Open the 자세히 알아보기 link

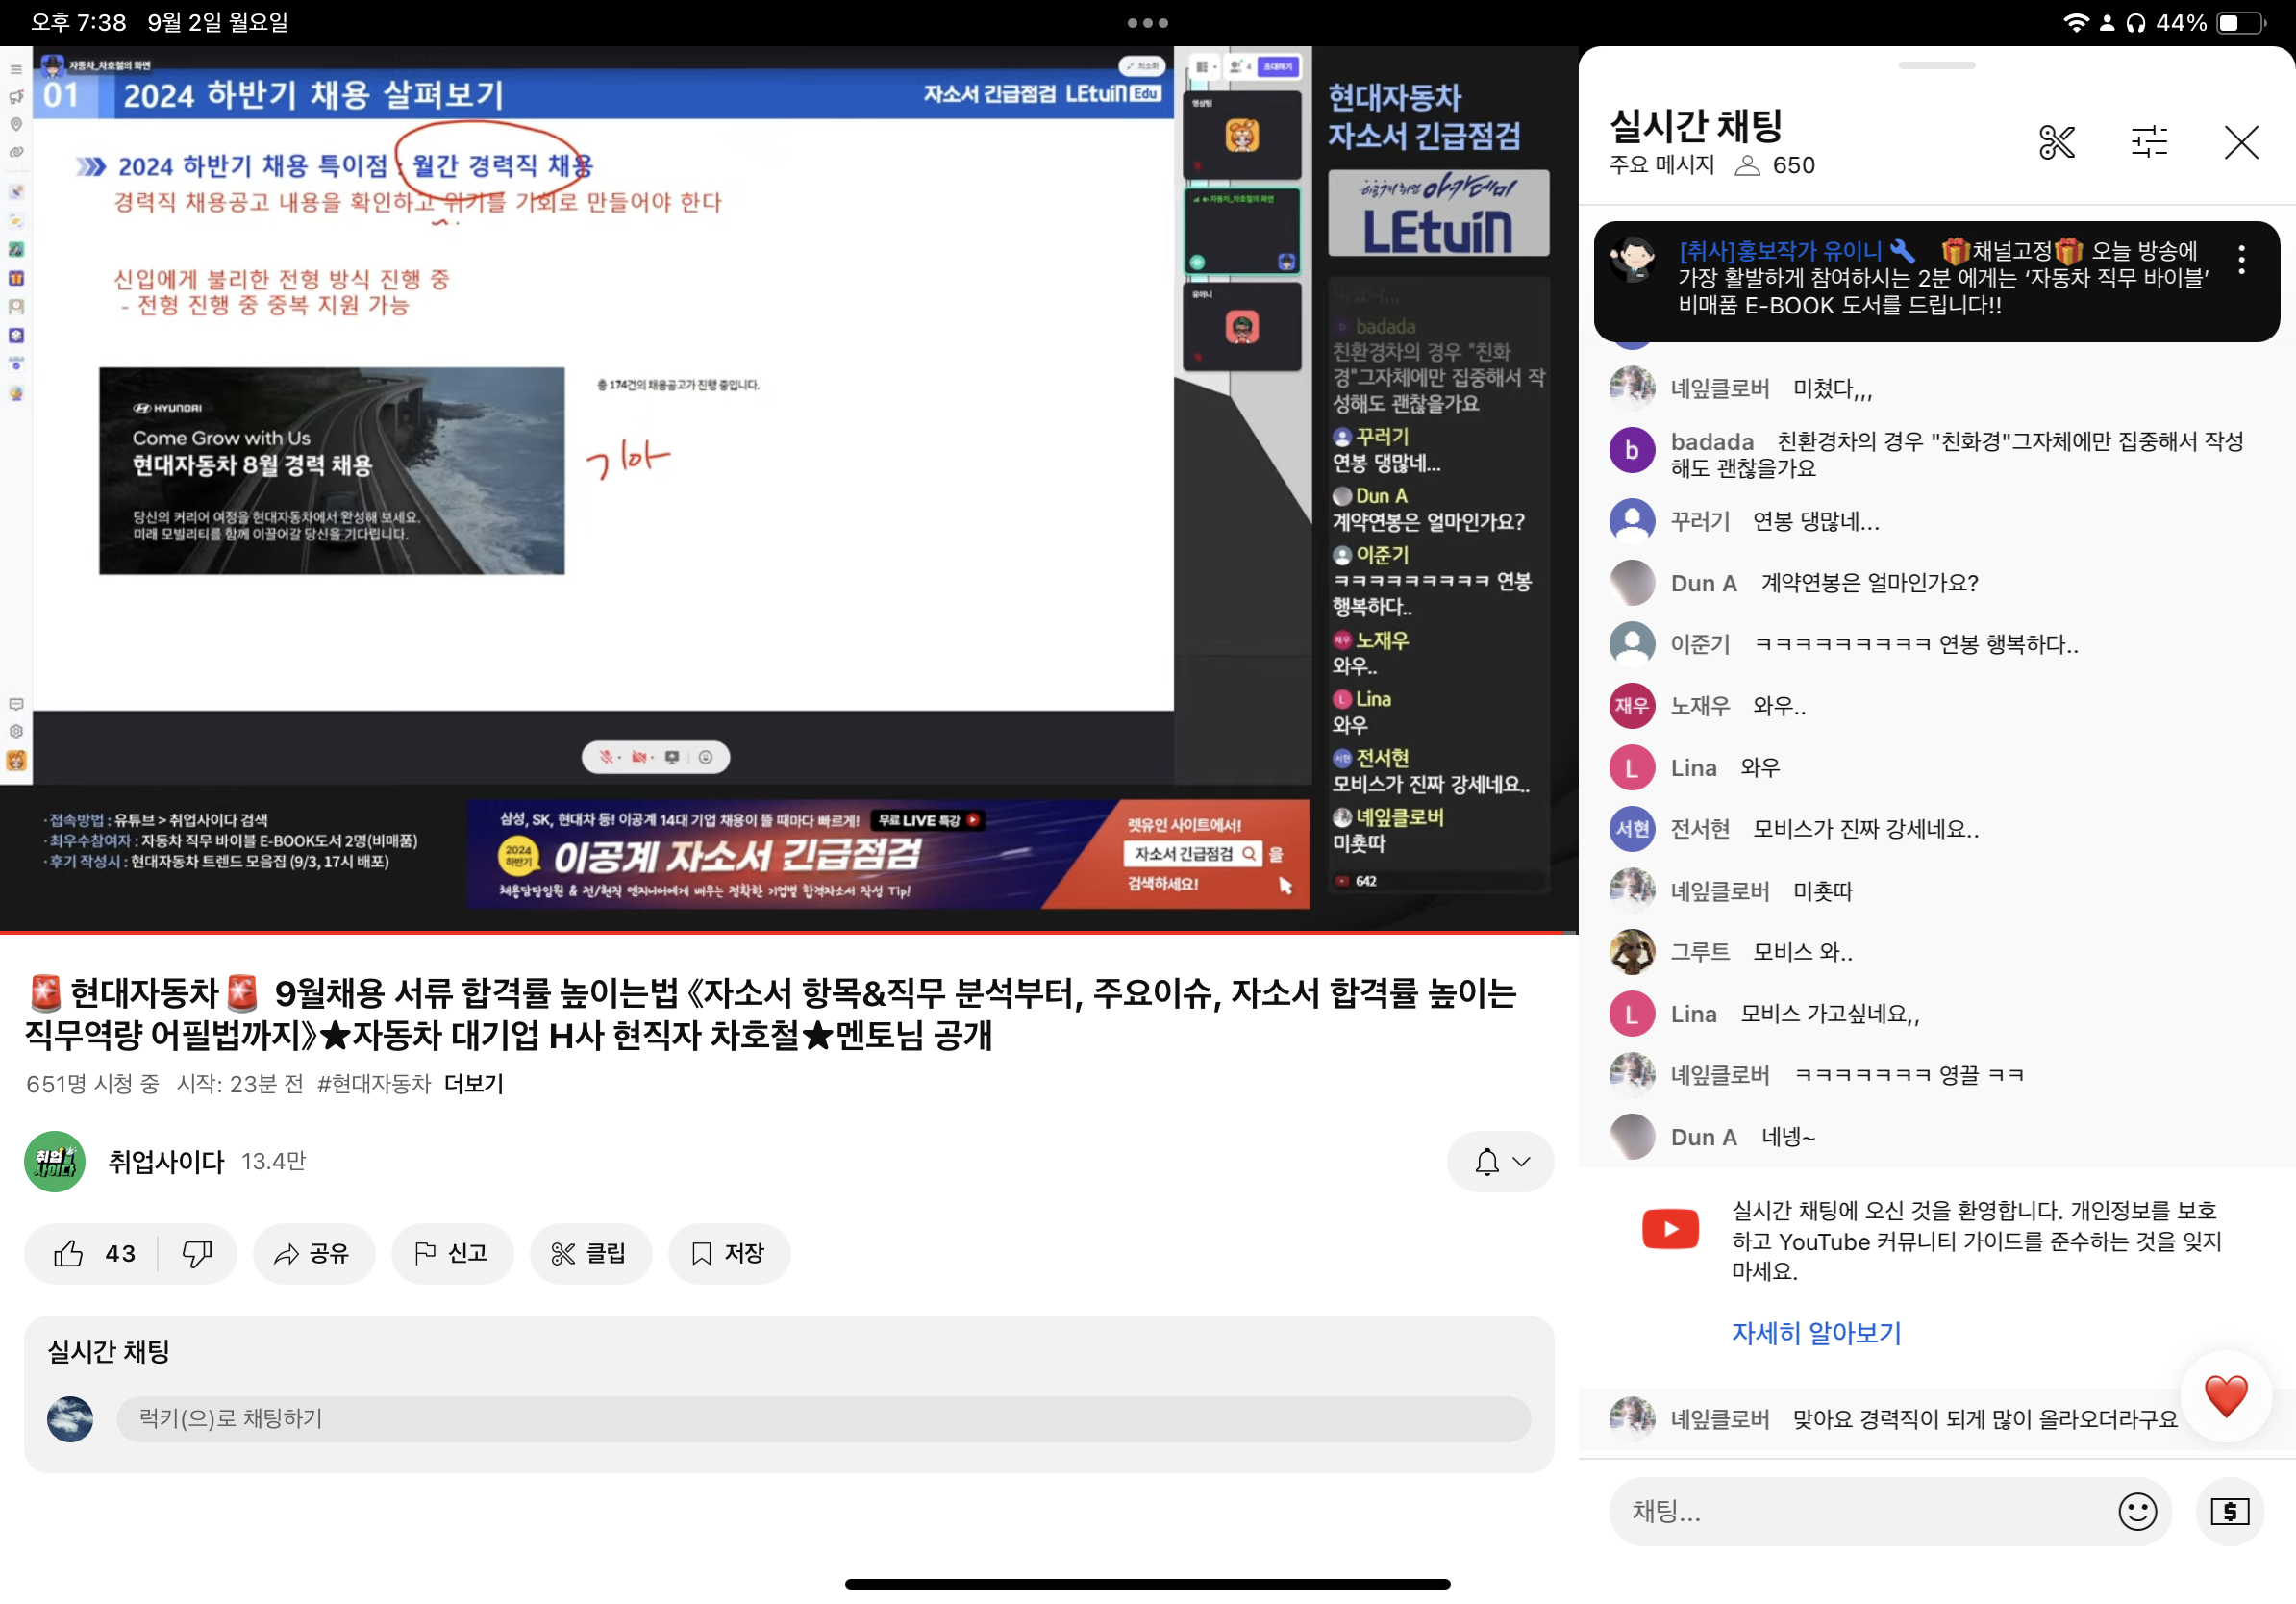coord(1816,1333)
